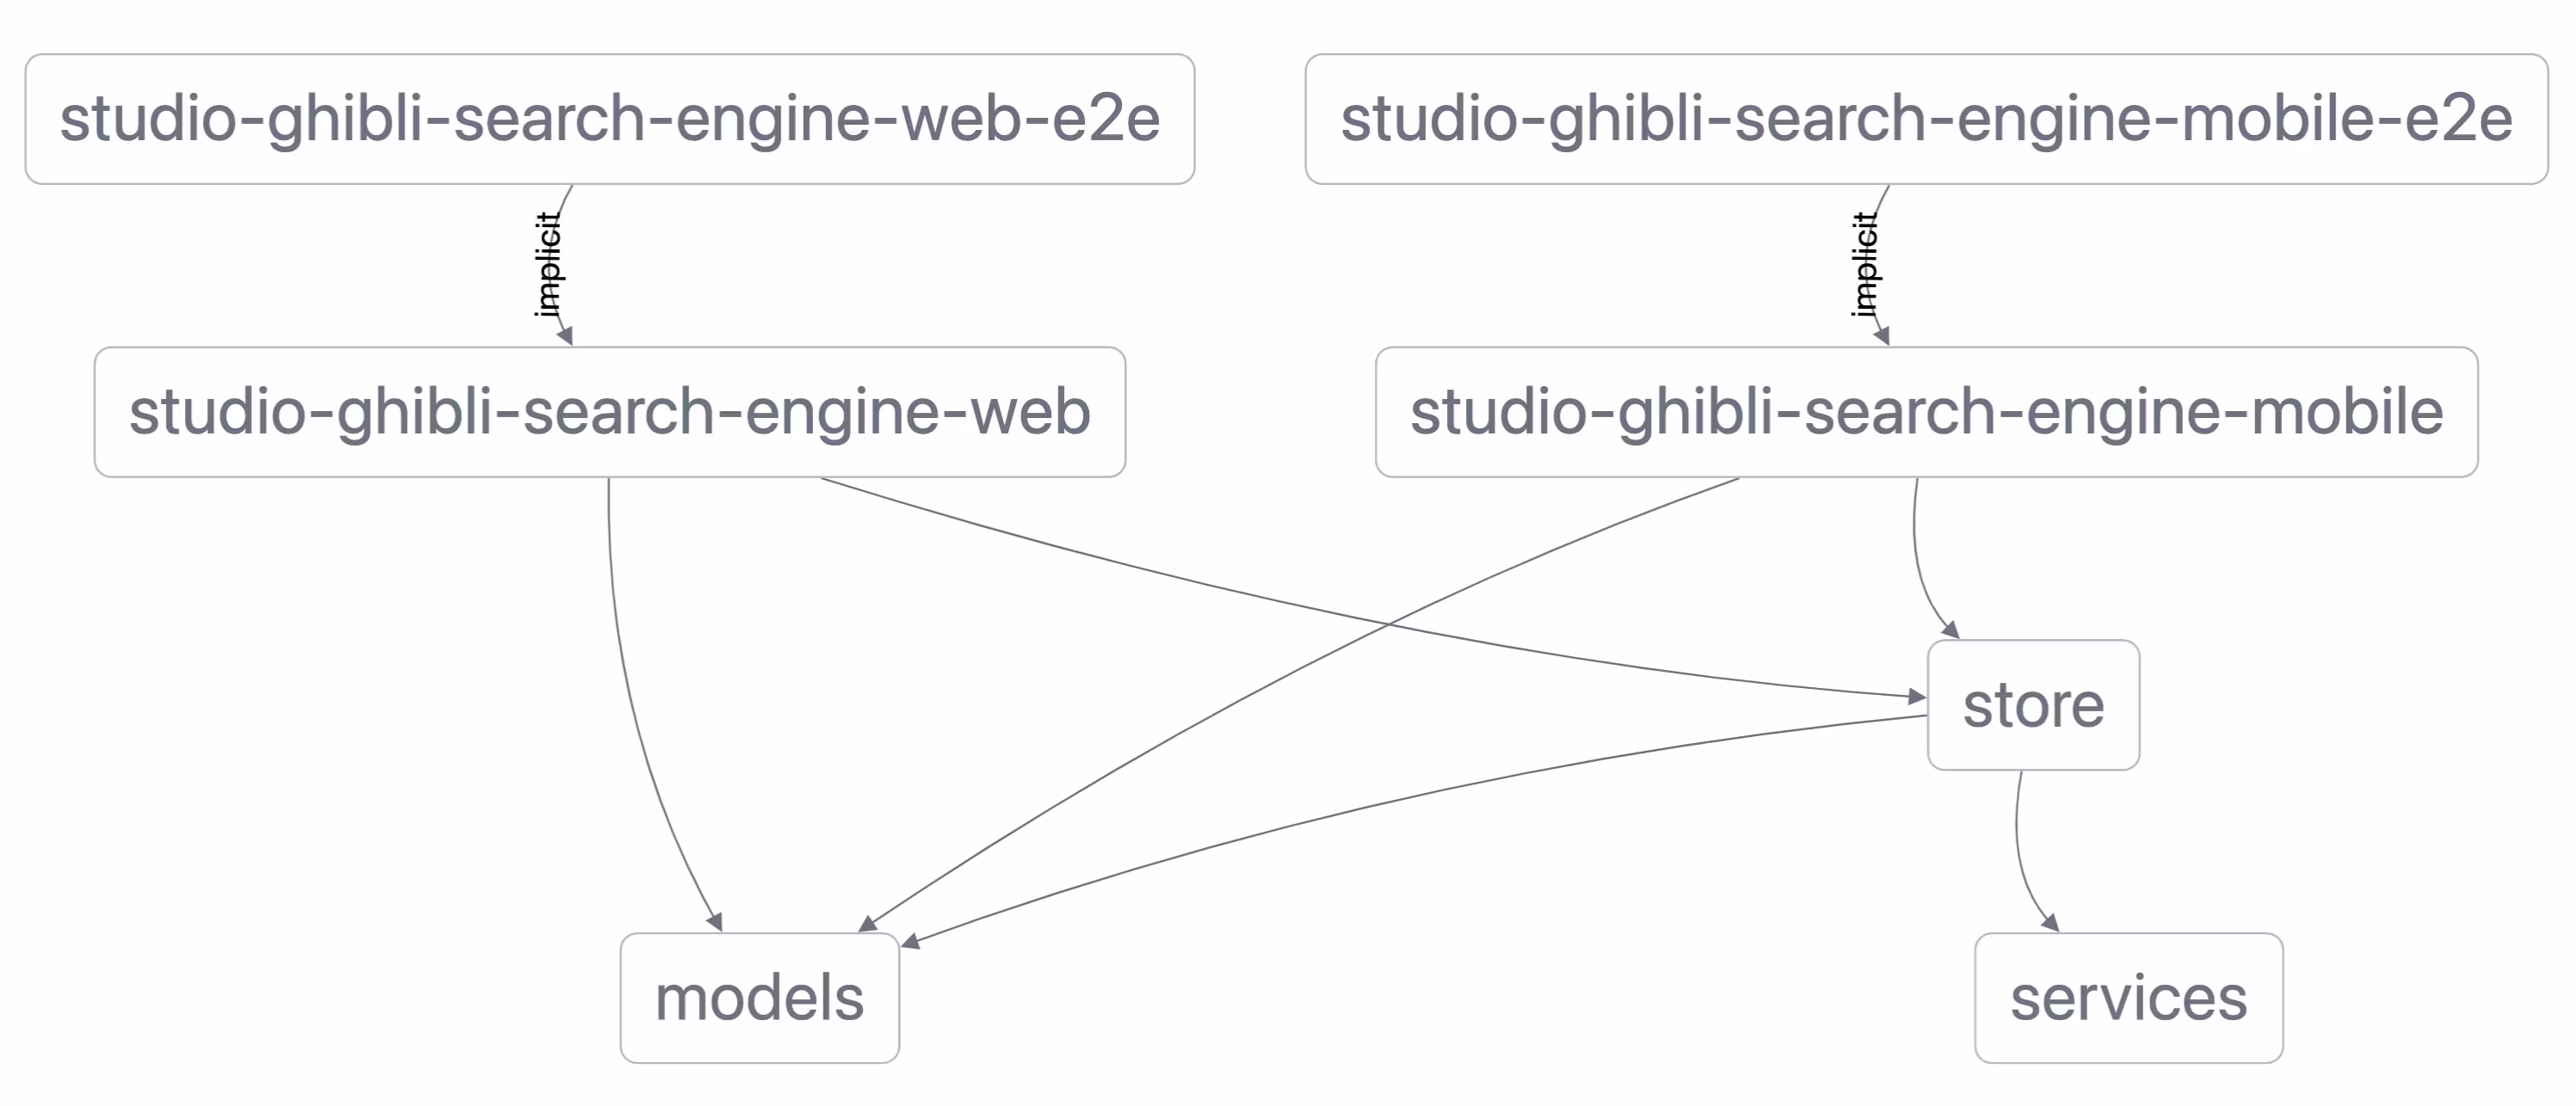
Task: Select the store library node
Action: click(x=2032, y=705)
